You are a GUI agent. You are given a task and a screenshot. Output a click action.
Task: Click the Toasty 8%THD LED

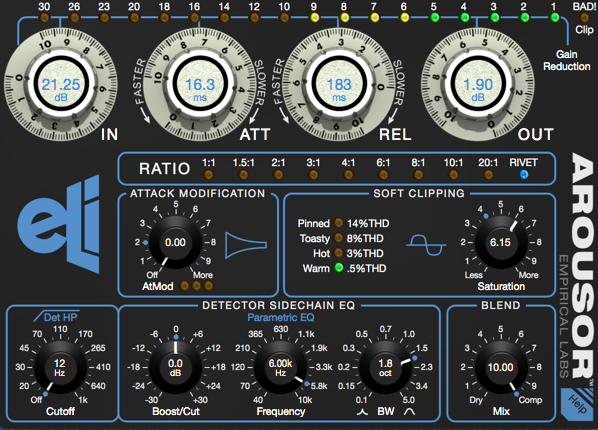pos(338,238)
